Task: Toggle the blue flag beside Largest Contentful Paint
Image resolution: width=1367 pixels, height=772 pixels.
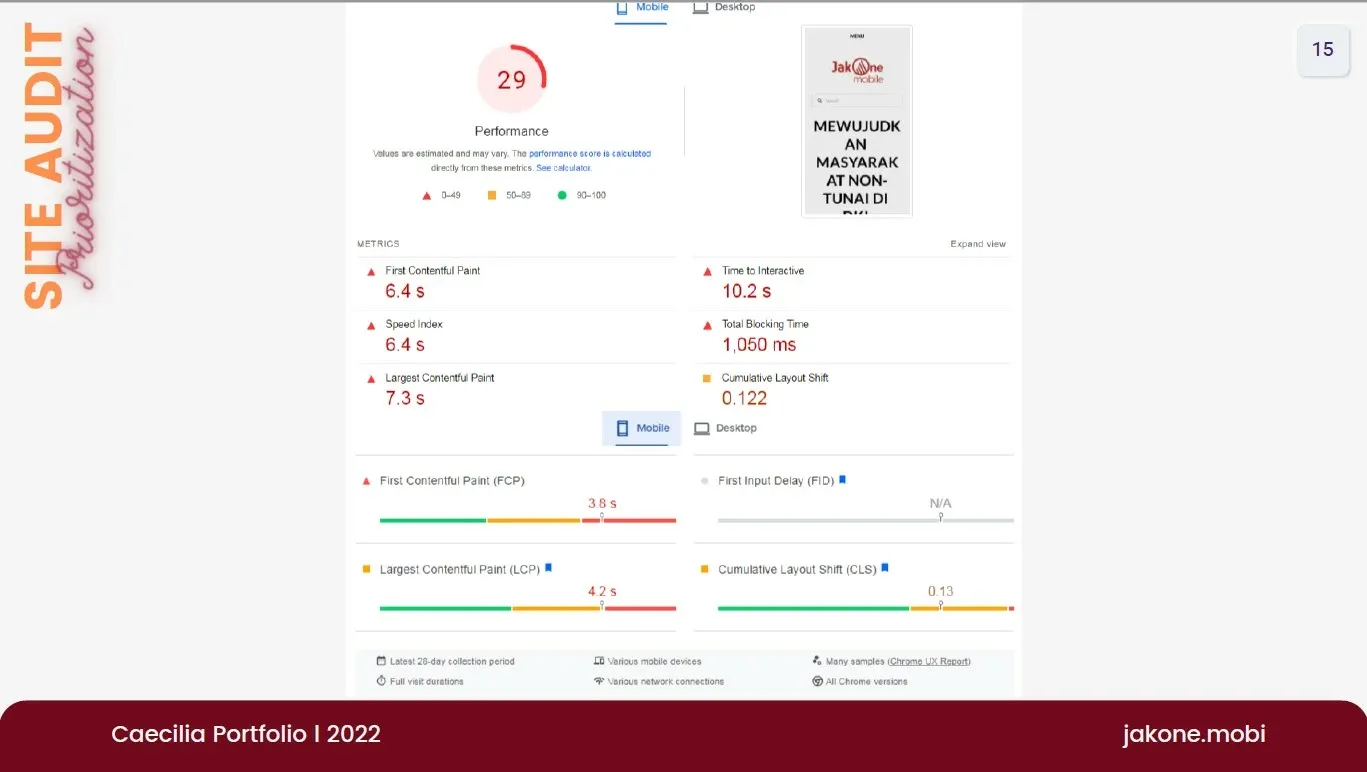Action: click(x=548, y=567)
